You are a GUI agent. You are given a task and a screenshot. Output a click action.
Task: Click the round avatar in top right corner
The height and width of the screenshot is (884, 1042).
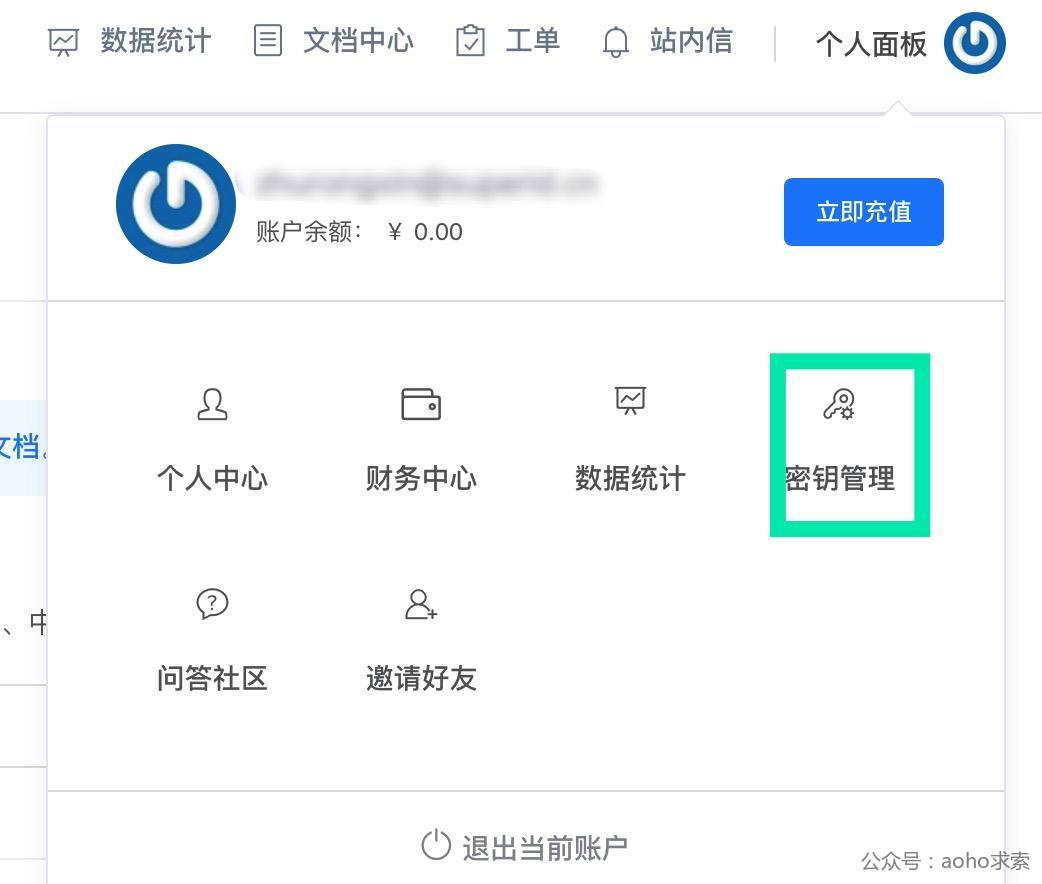point(974,43)
